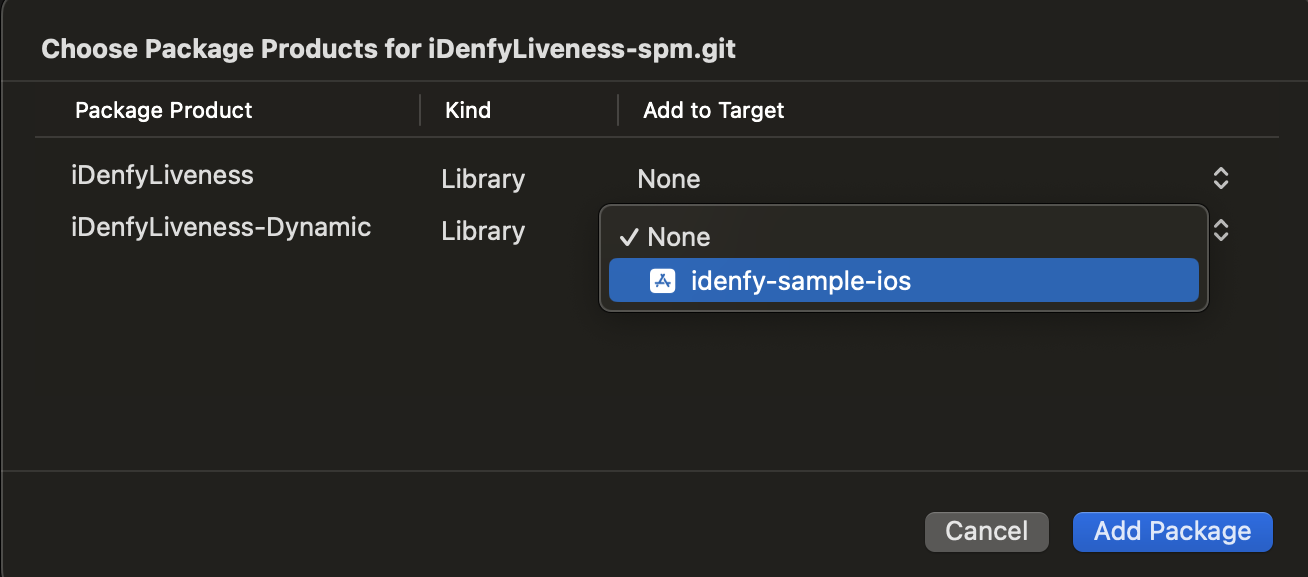Click the Package Product column header
Image resolution: width=1308 pixels, height=577 pixels.
tap(164, 110)
